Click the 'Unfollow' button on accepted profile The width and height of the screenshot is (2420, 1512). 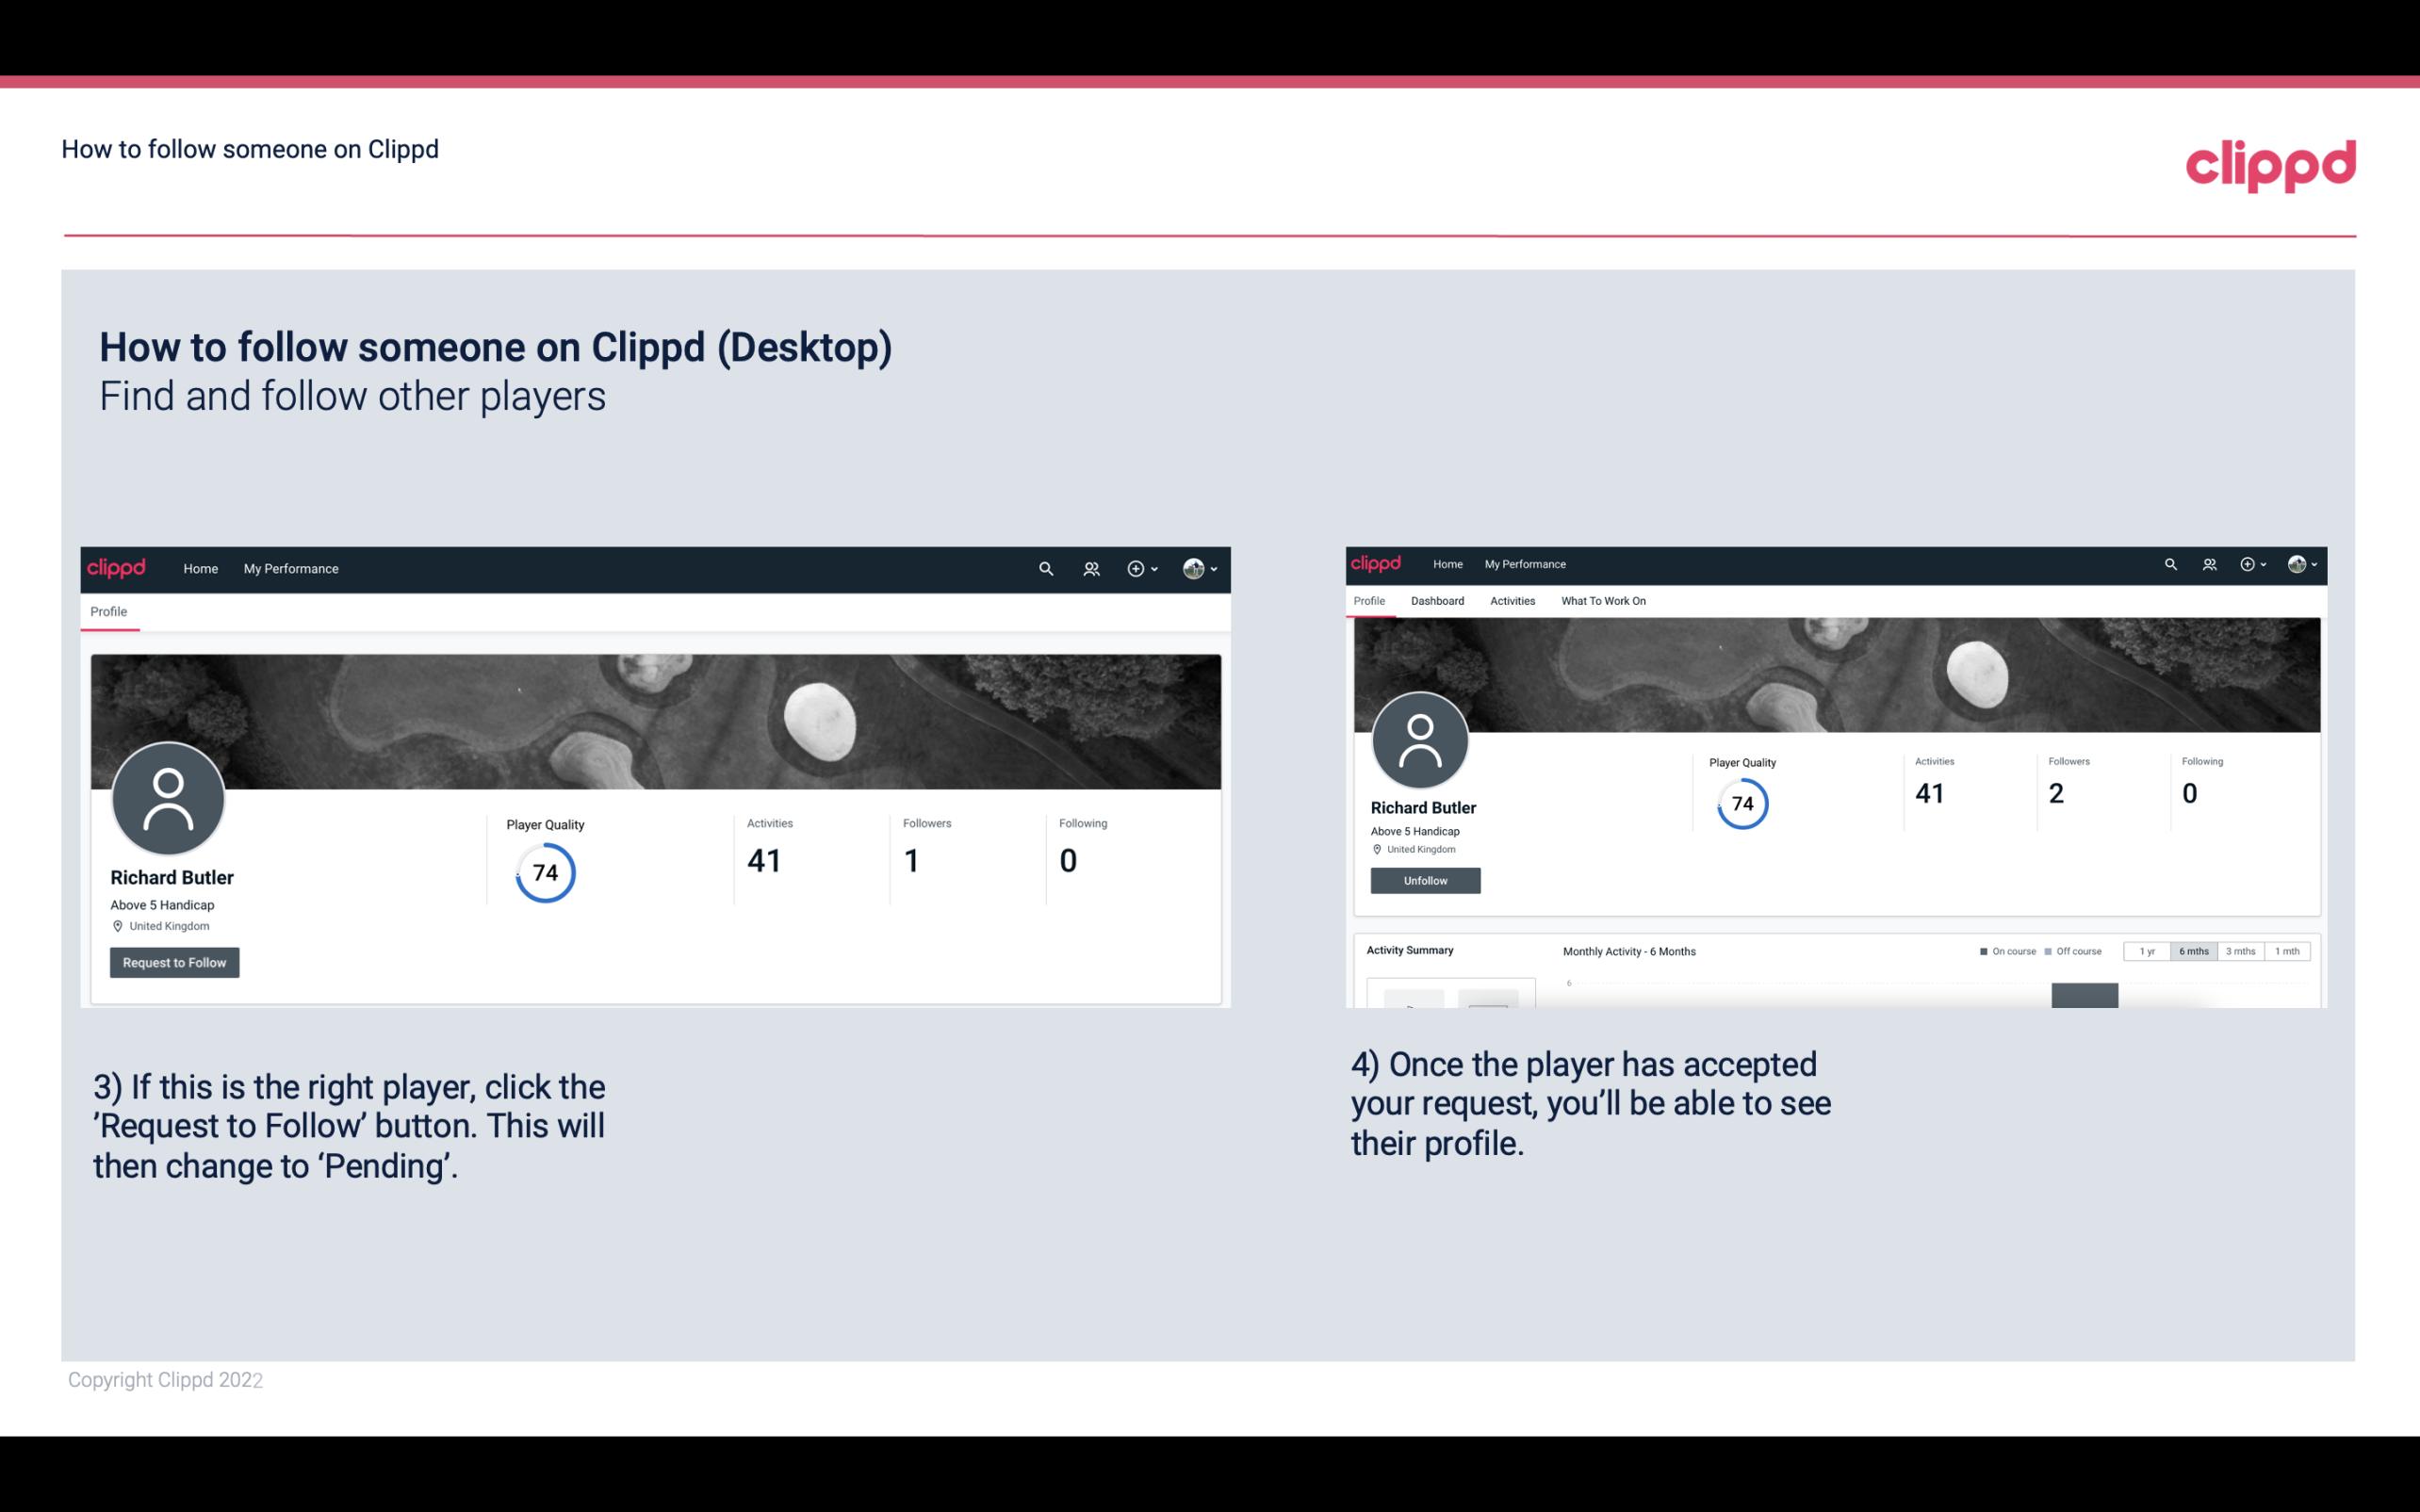coord(1425,880)
